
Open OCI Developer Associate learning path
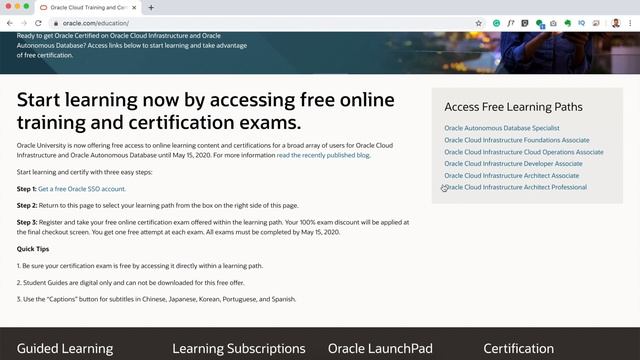(x=513, y=164)
